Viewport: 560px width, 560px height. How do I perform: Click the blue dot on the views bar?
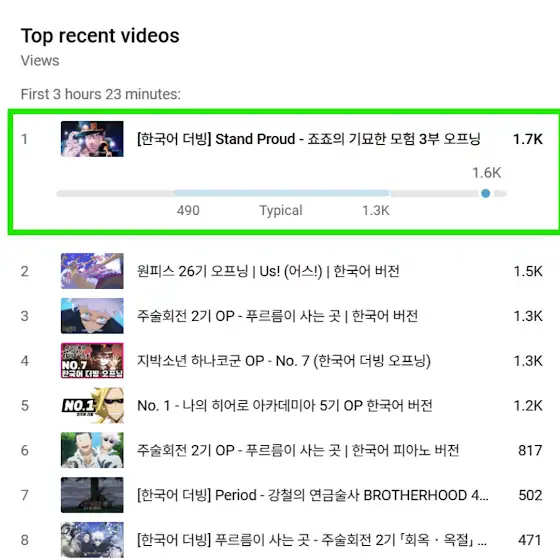click(x=485, y=194)
